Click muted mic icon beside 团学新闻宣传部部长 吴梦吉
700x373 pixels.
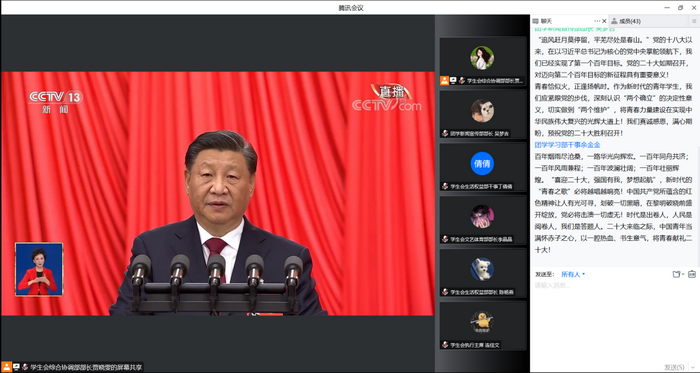(445, 133)
